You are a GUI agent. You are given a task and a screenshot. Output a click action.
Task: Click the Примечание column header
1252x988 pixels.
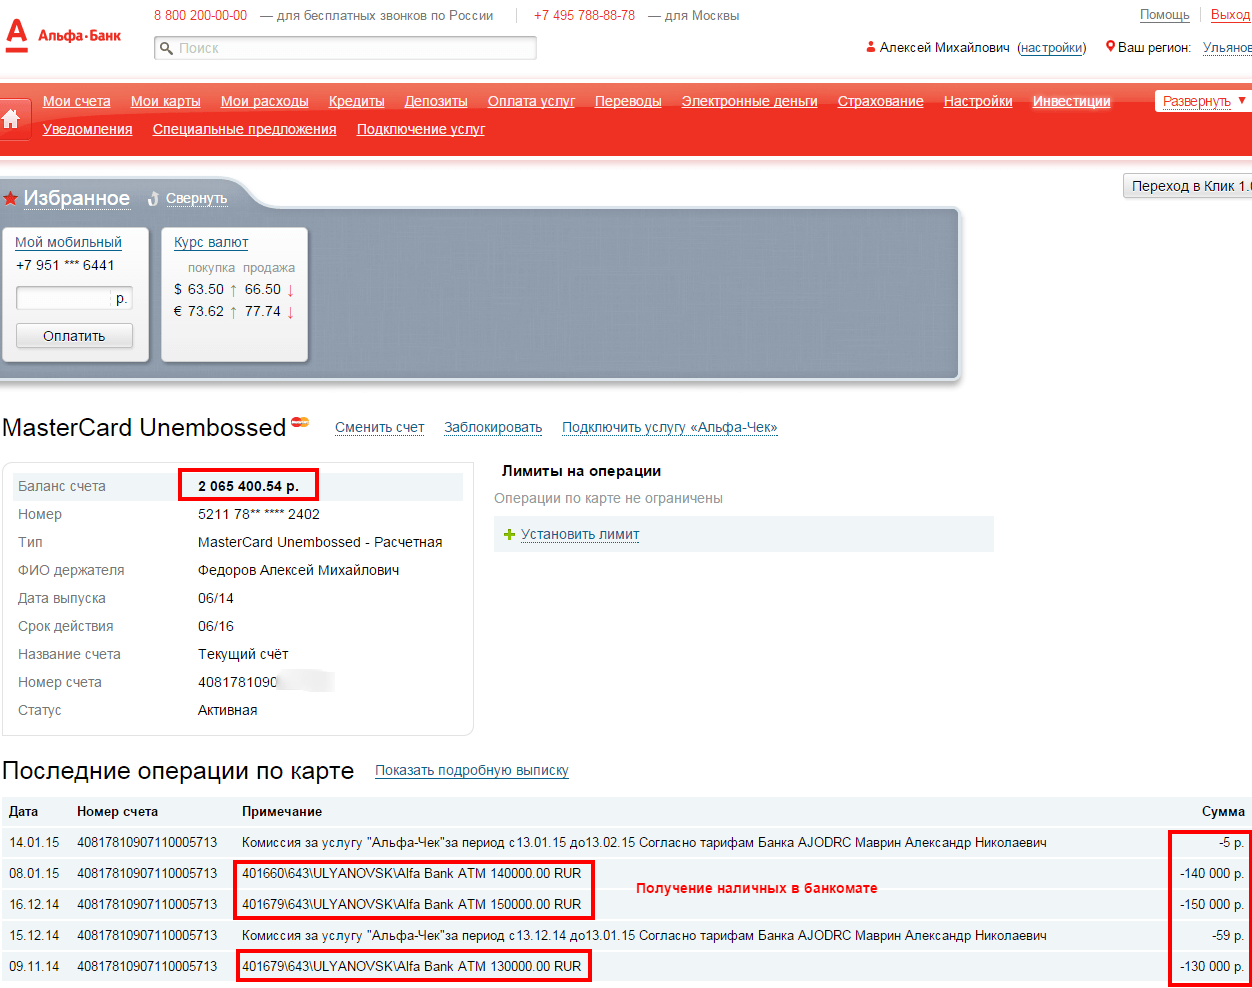tap(282, 812)
